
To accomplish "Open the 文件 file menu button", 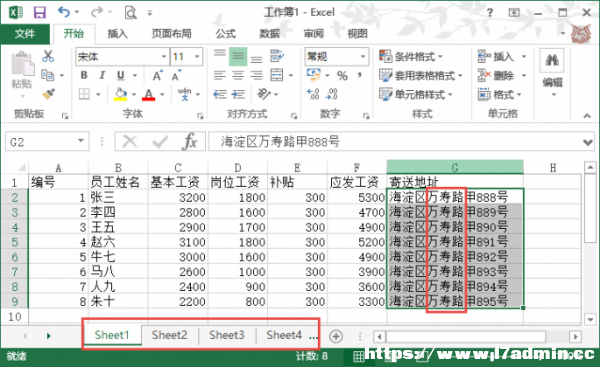I will pos(25,34).
